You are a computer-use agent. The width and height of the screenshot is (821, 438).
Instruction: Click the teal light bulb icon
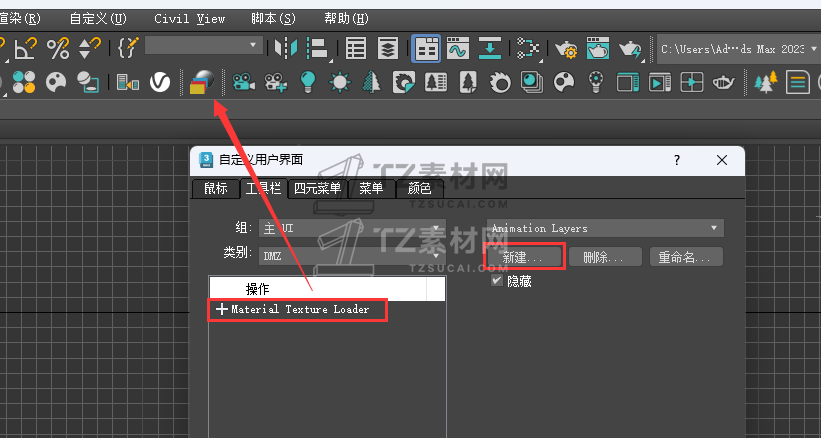[308, 82]
